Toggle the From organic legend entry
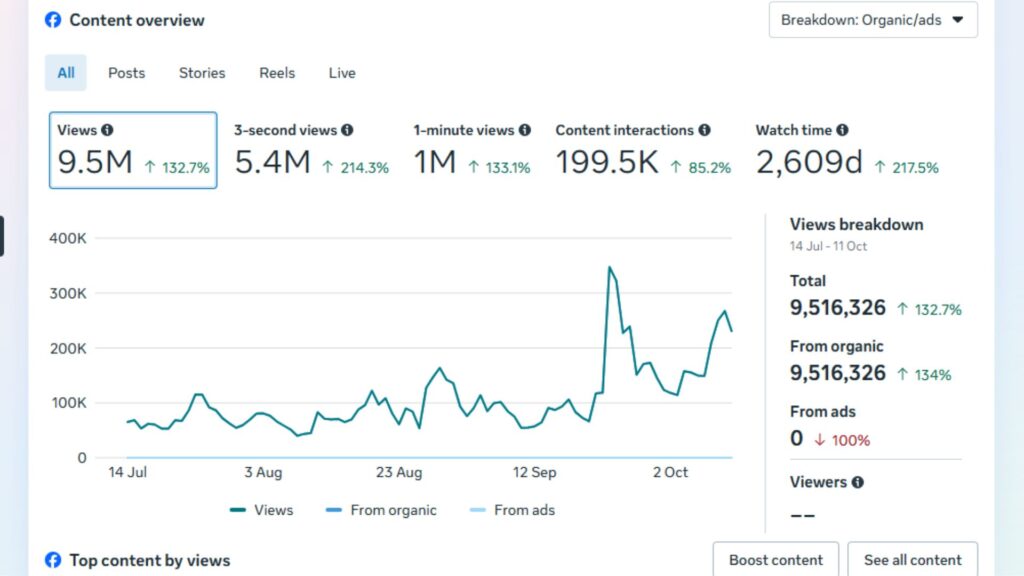The image size is (1024, 576). coord(382,510)
